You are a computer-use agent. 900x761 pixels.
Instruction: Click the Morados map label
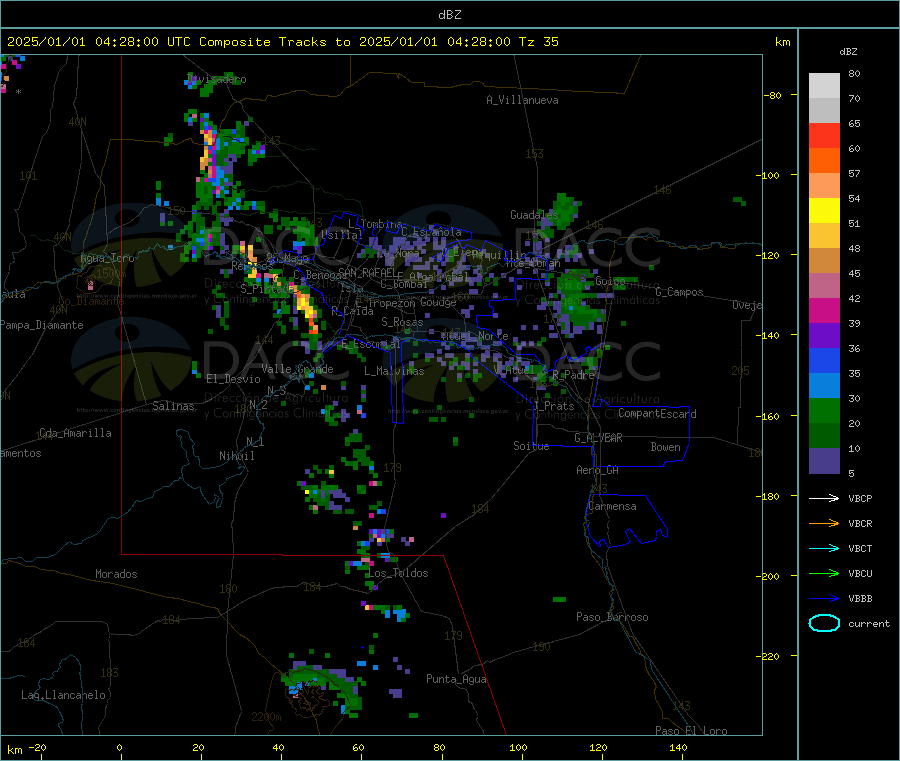116,574
